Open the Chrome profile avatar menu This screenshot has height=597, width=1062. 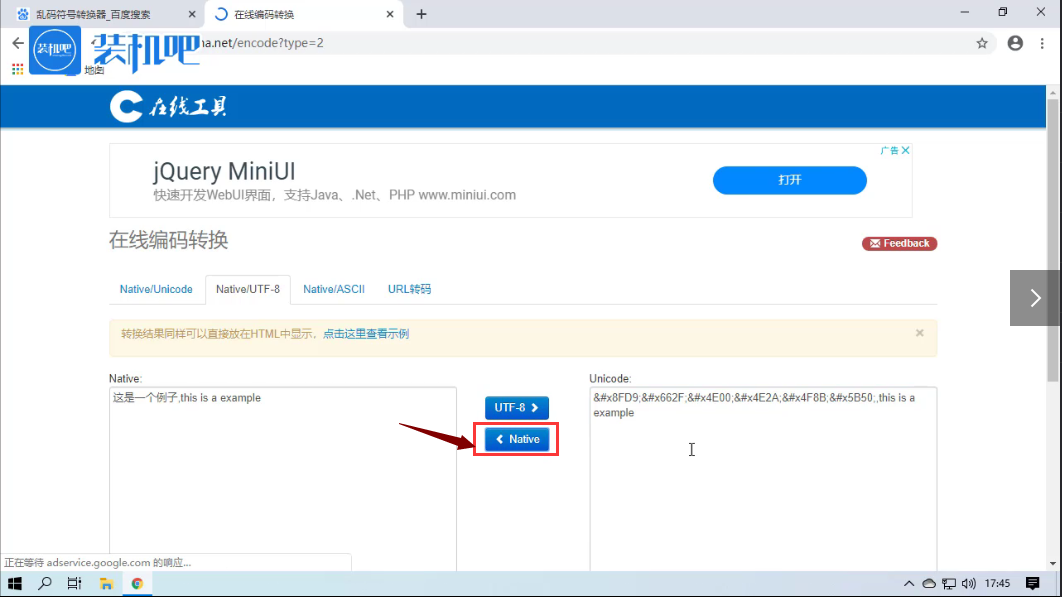click(1015, 43)
